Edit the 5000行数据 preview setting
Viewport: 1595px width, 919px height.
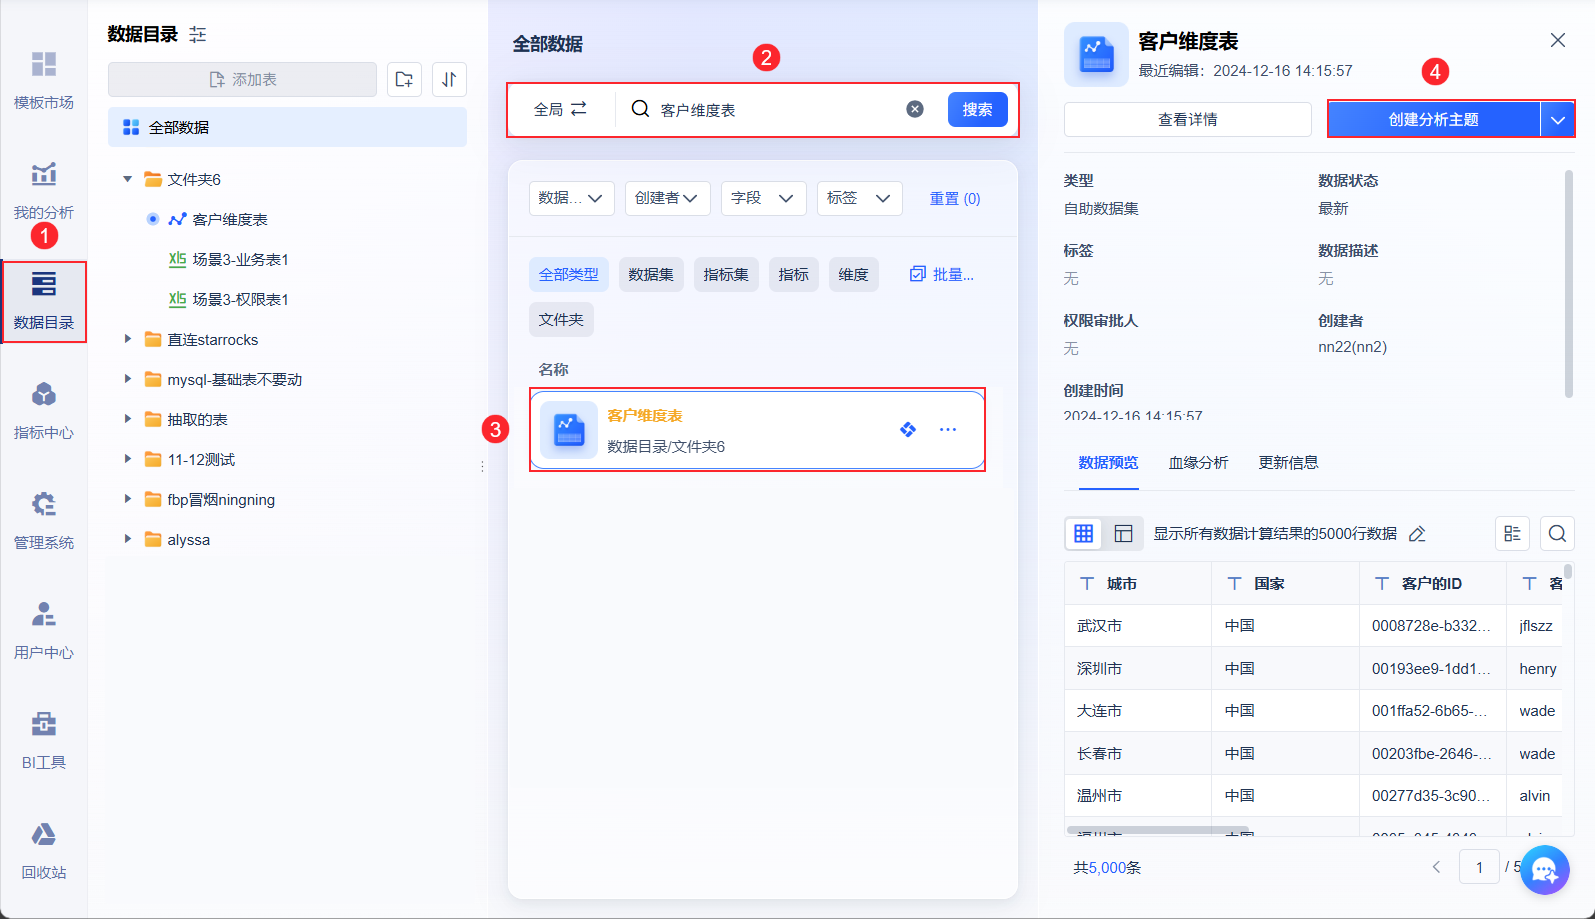1417,534
